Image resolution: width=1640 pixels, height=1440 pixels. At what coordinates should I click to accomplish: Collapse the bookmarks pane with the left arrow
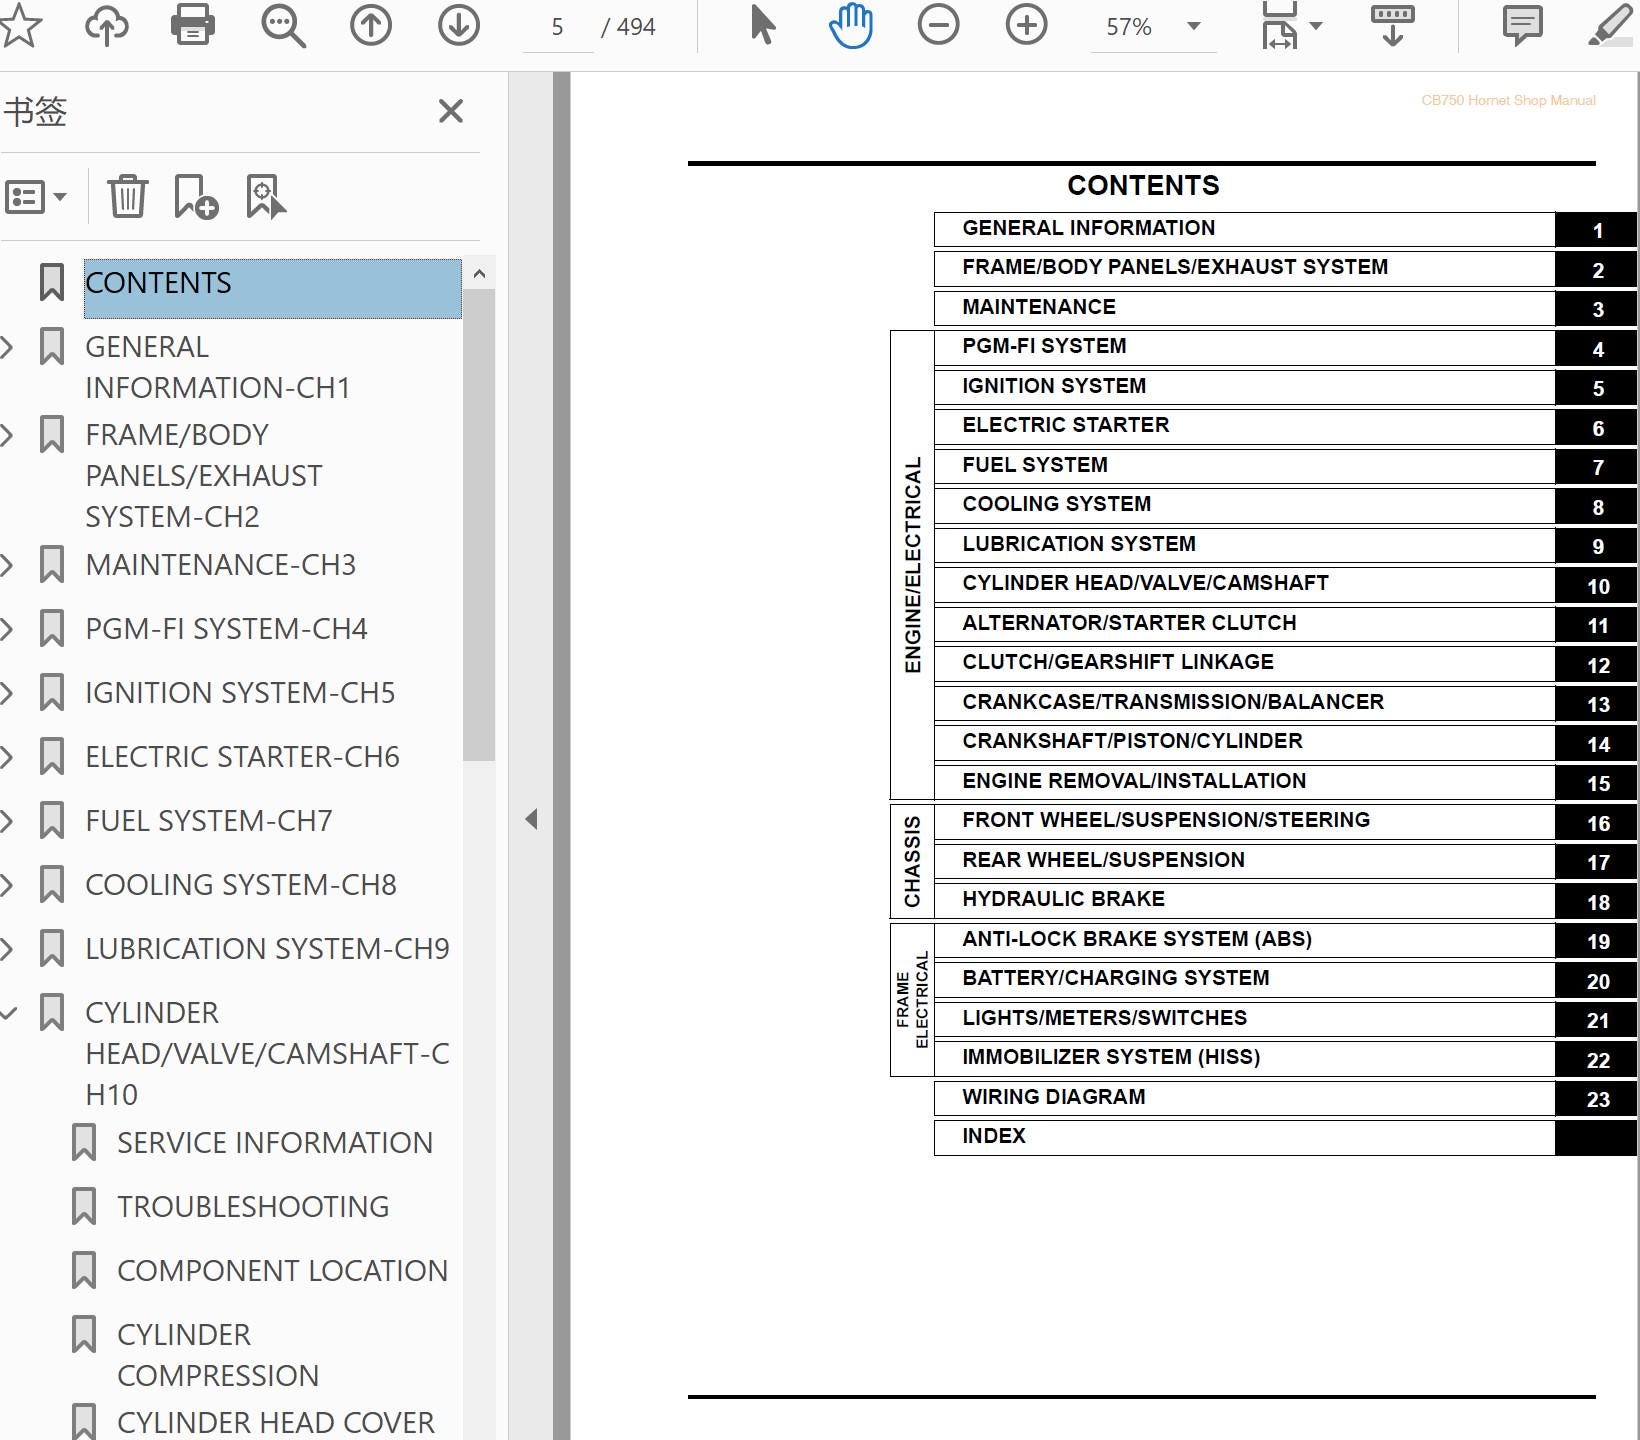[x=531, y=820]
